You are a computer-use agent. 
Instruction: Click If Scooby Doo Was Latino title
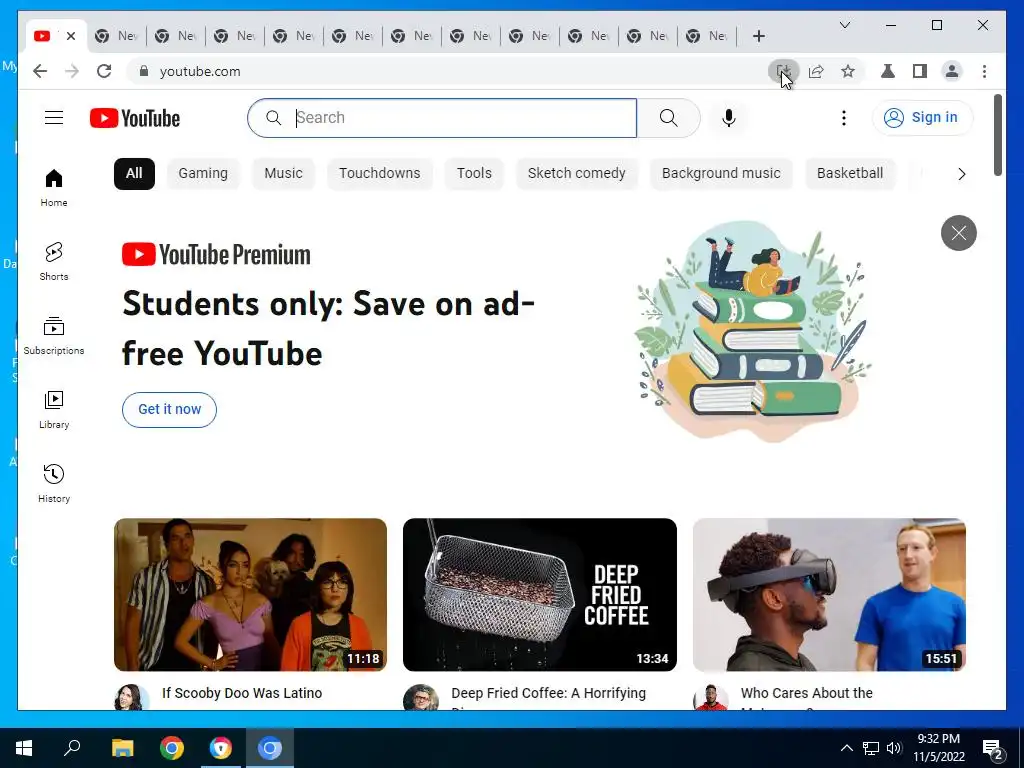242,693
